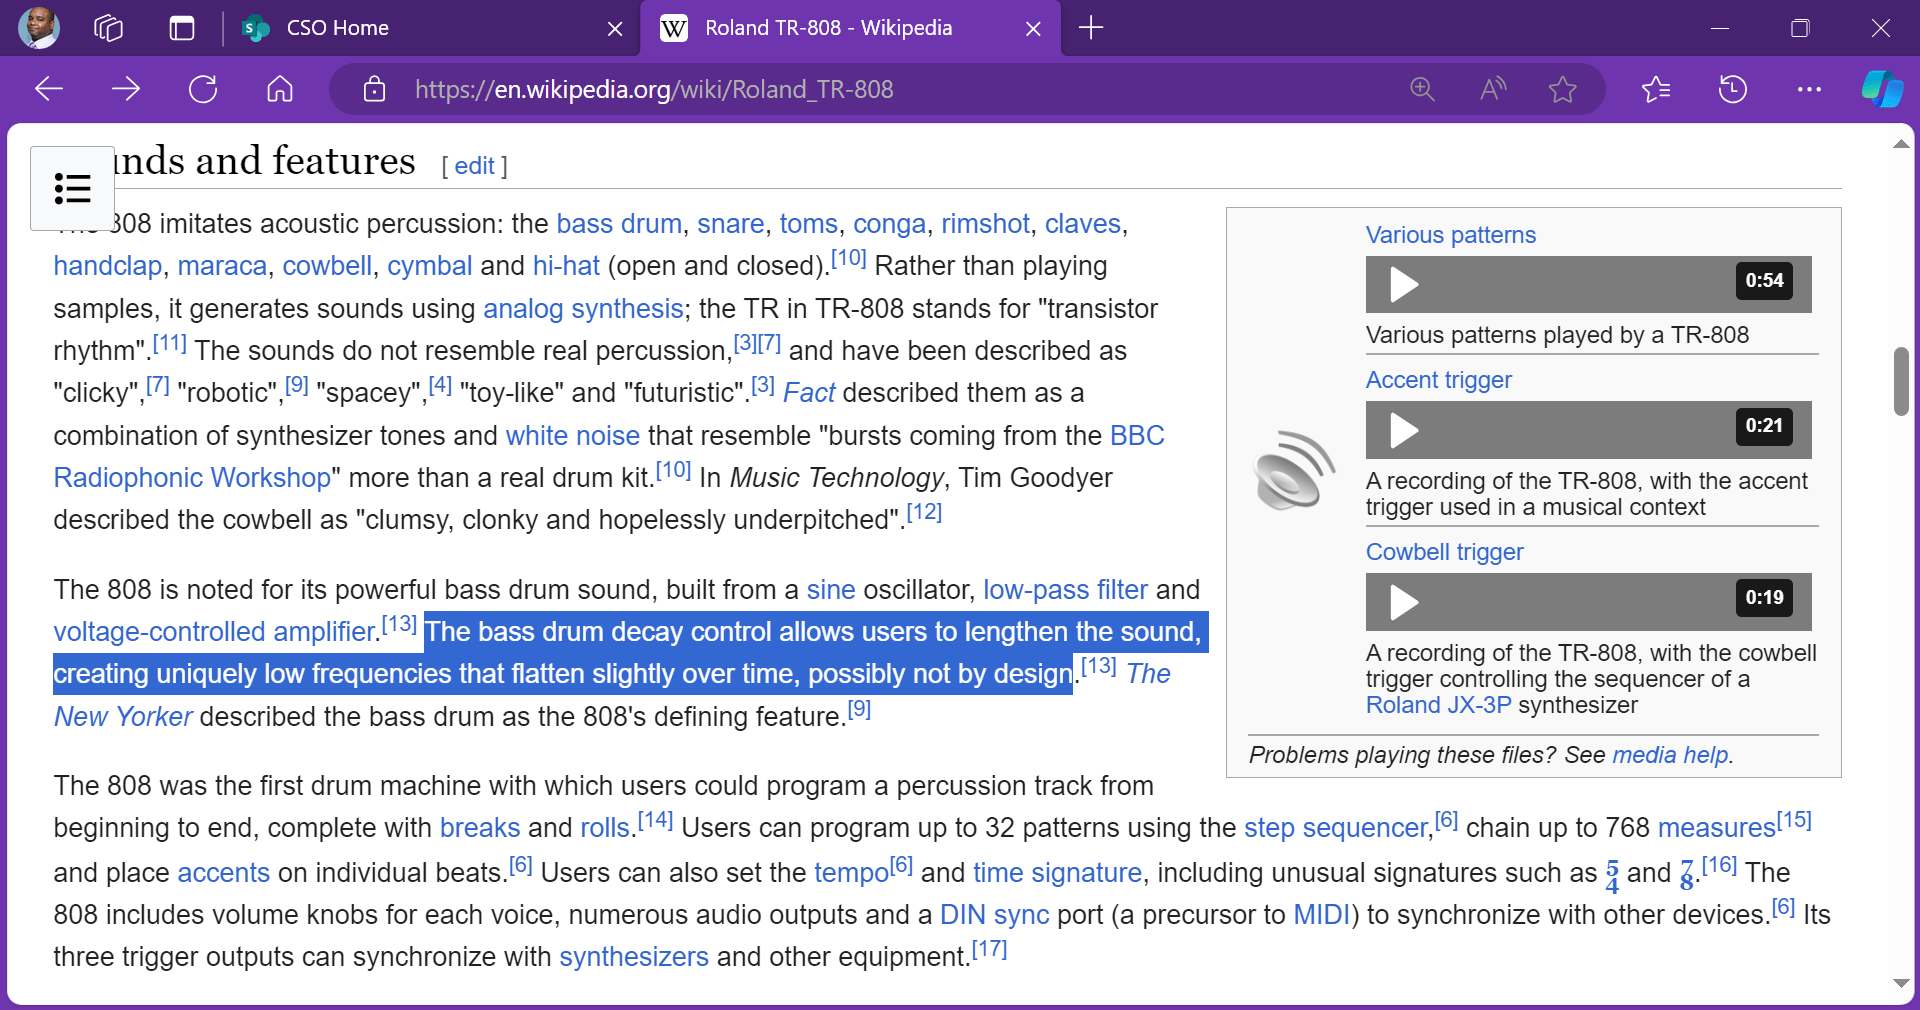Viewport: 1920px width, 1010px height.
Task: Follow the analog synthesis link
Action: coord(583,308)
